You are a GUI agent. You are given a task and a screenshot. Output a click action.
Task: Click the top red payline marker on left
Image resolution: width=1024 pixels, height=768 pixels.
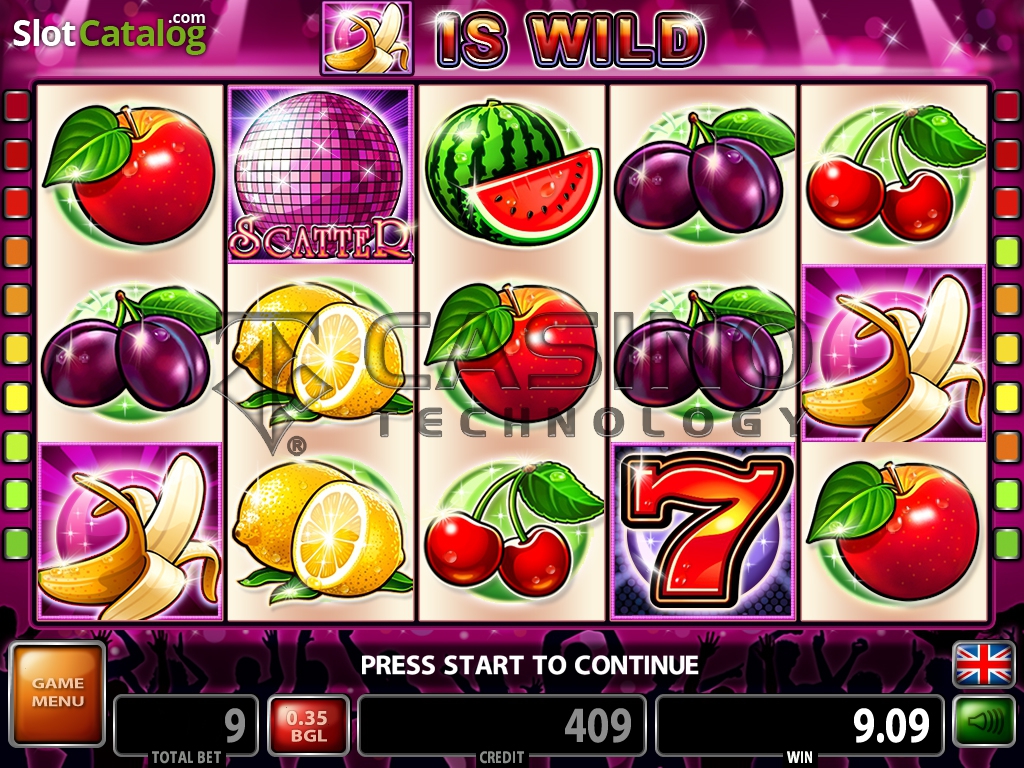pos(18,106)
